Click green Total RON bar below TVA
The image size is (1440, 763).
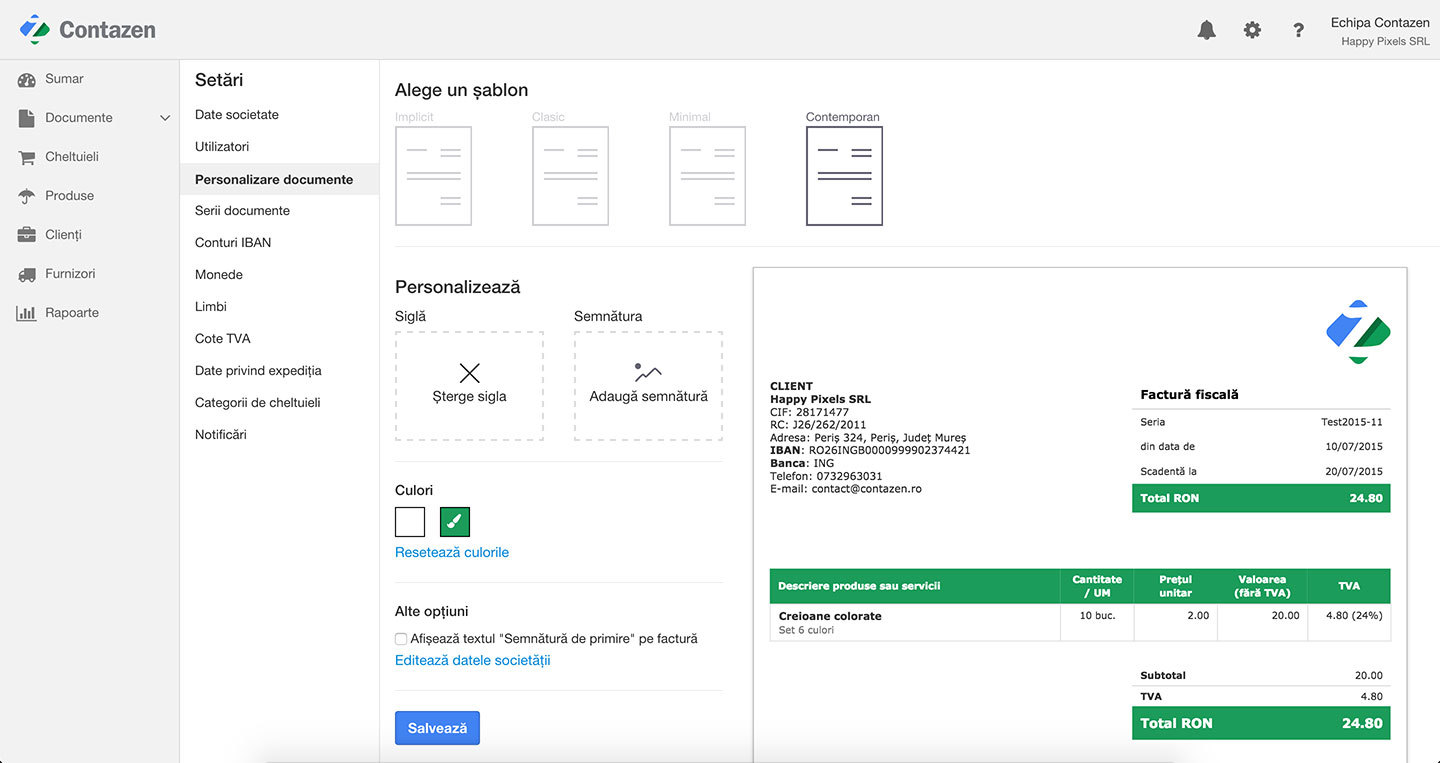(x=1261, y=723)
